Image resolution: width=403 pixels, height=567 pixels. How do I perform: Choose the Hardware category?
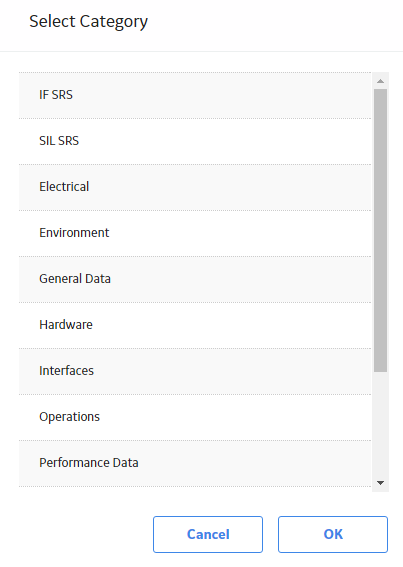click(x=195, y=325)
